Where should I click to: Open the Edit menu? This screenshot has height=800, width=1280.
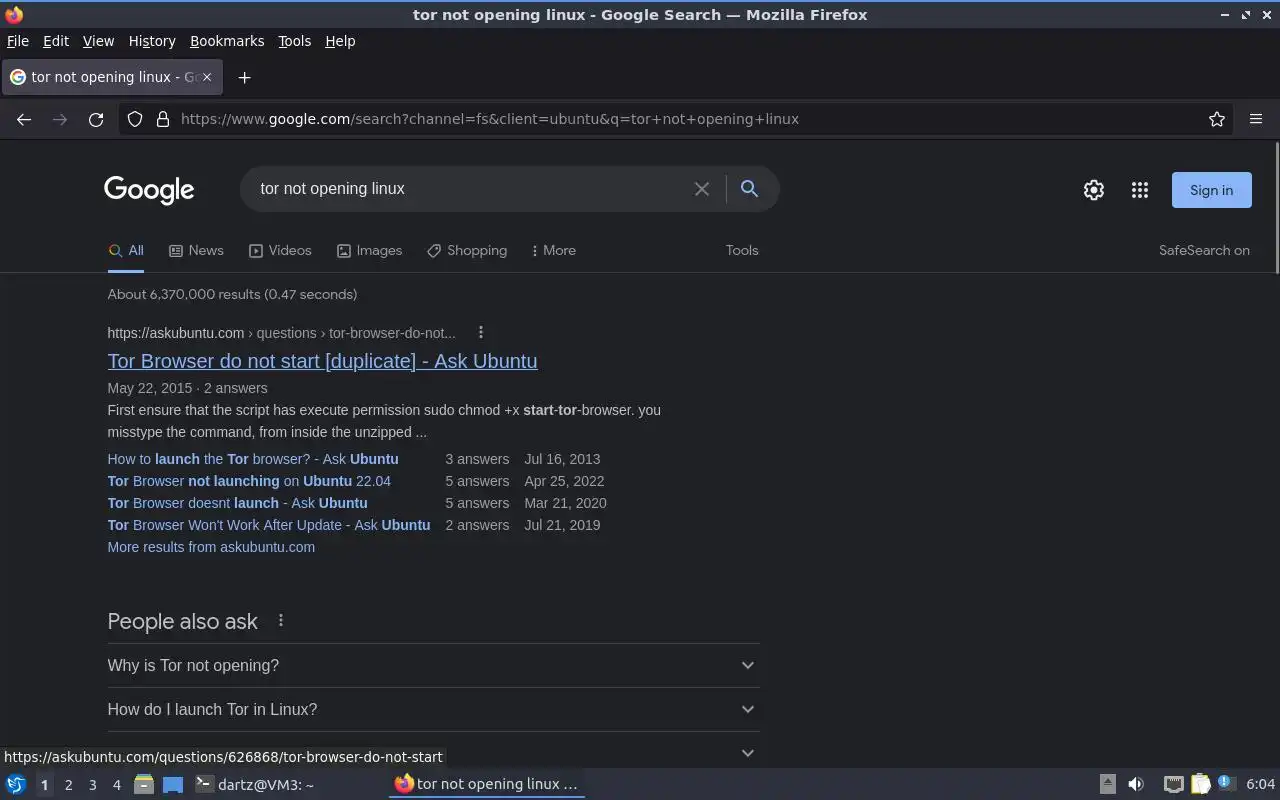pos(56,41)
